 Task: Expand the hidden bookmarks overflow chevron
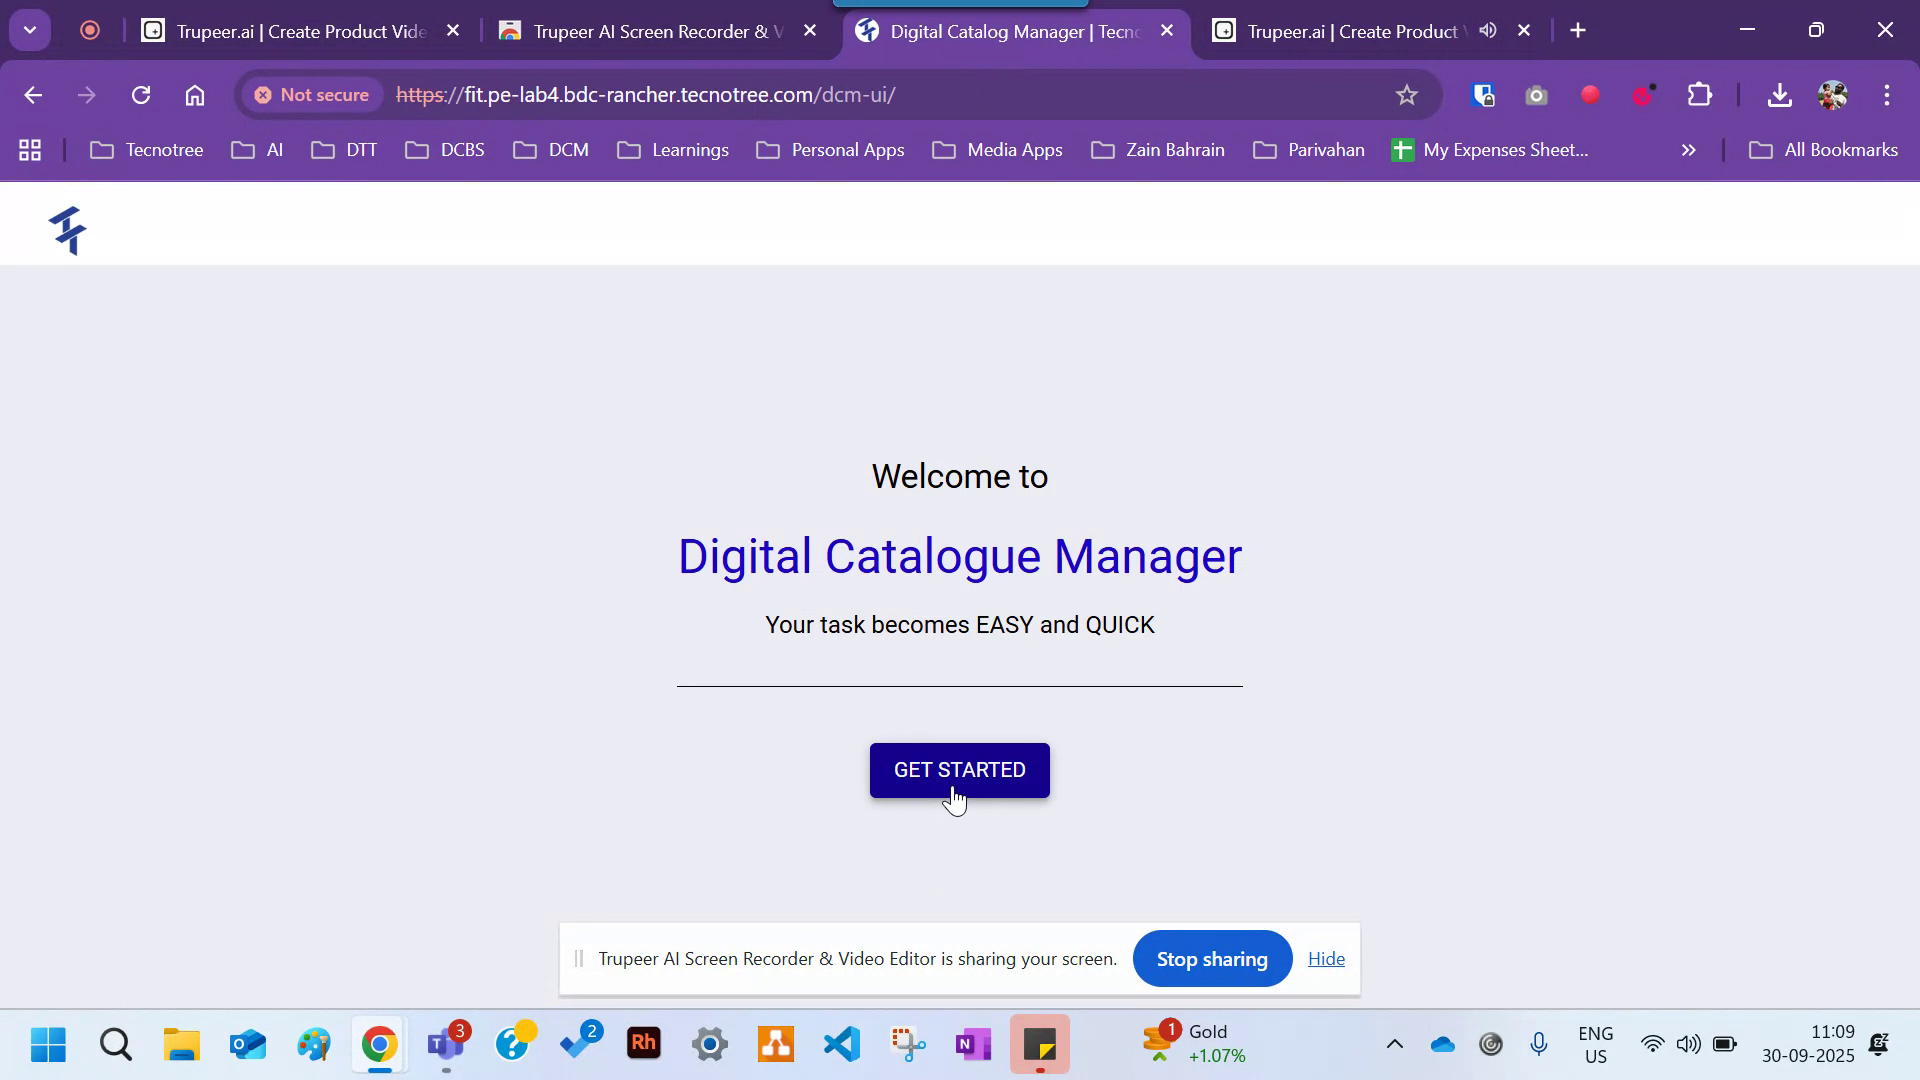1688,150
